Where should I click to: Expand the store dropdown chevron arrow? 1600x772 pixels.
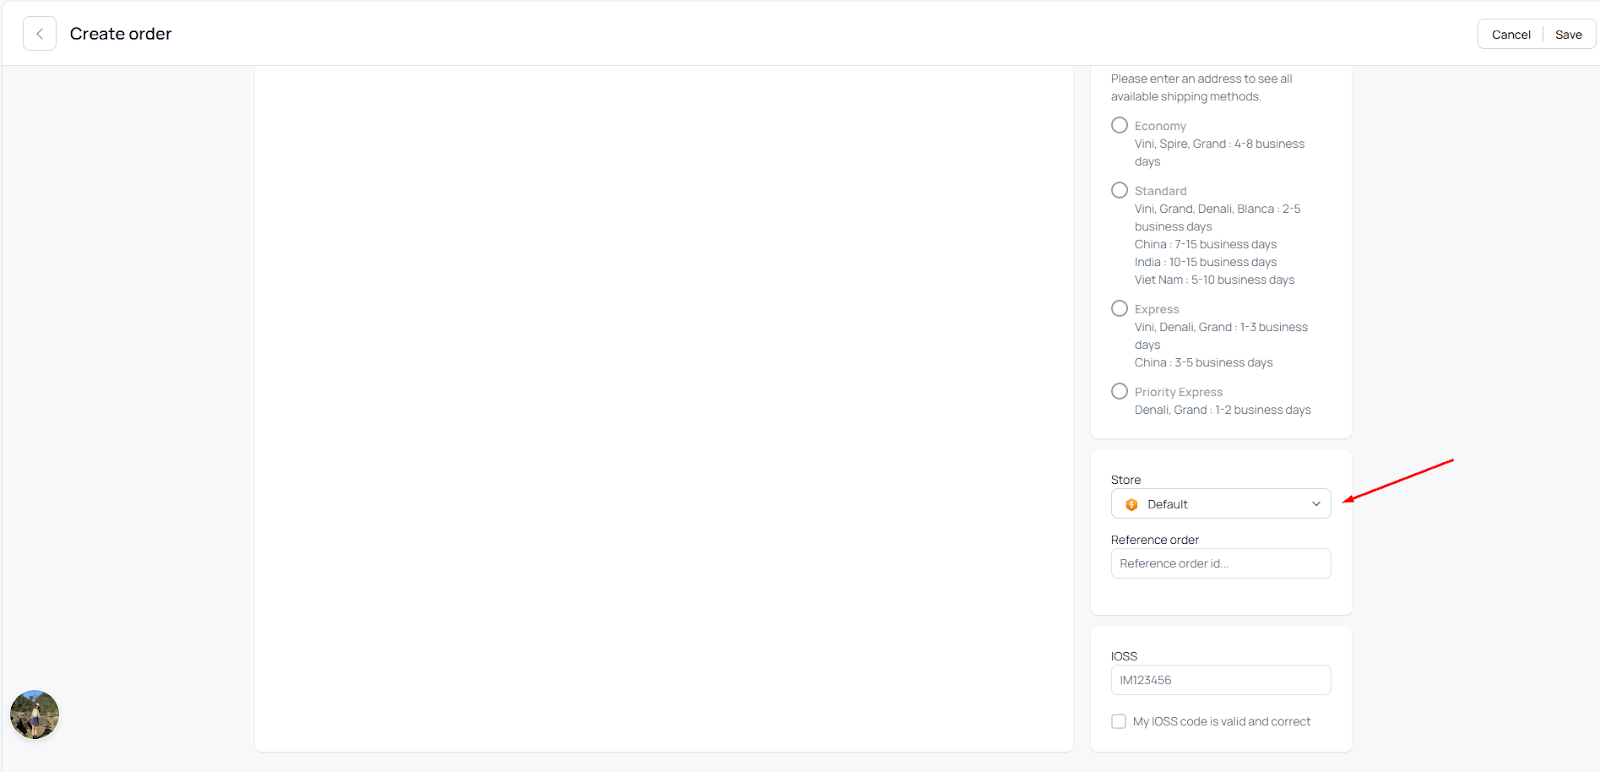pos(1316,504)
